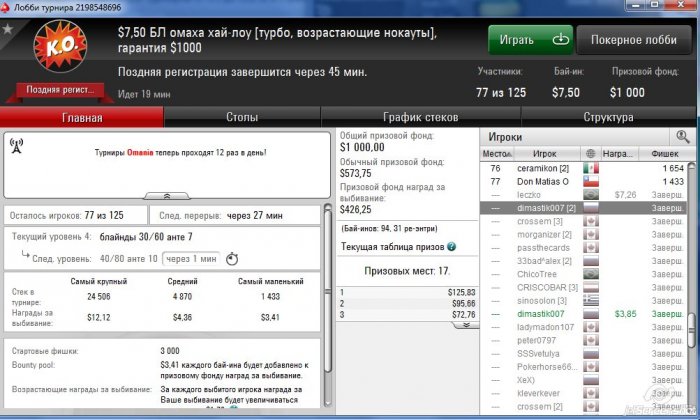Switch to the Главная tab
Screen dimensions: 700x420
click(82, 117)
